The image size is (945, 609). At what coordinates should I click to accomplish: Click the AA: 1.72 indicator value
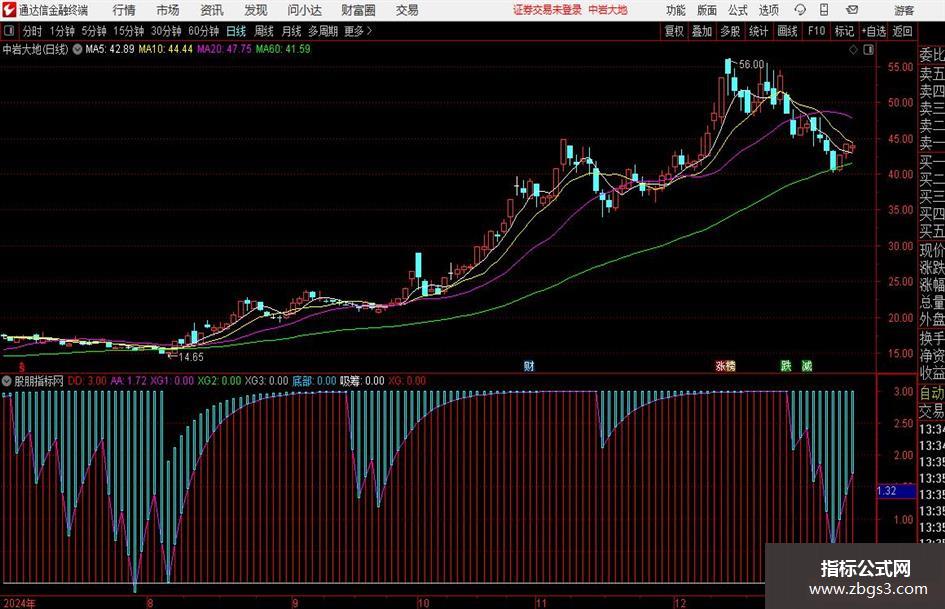128,381
